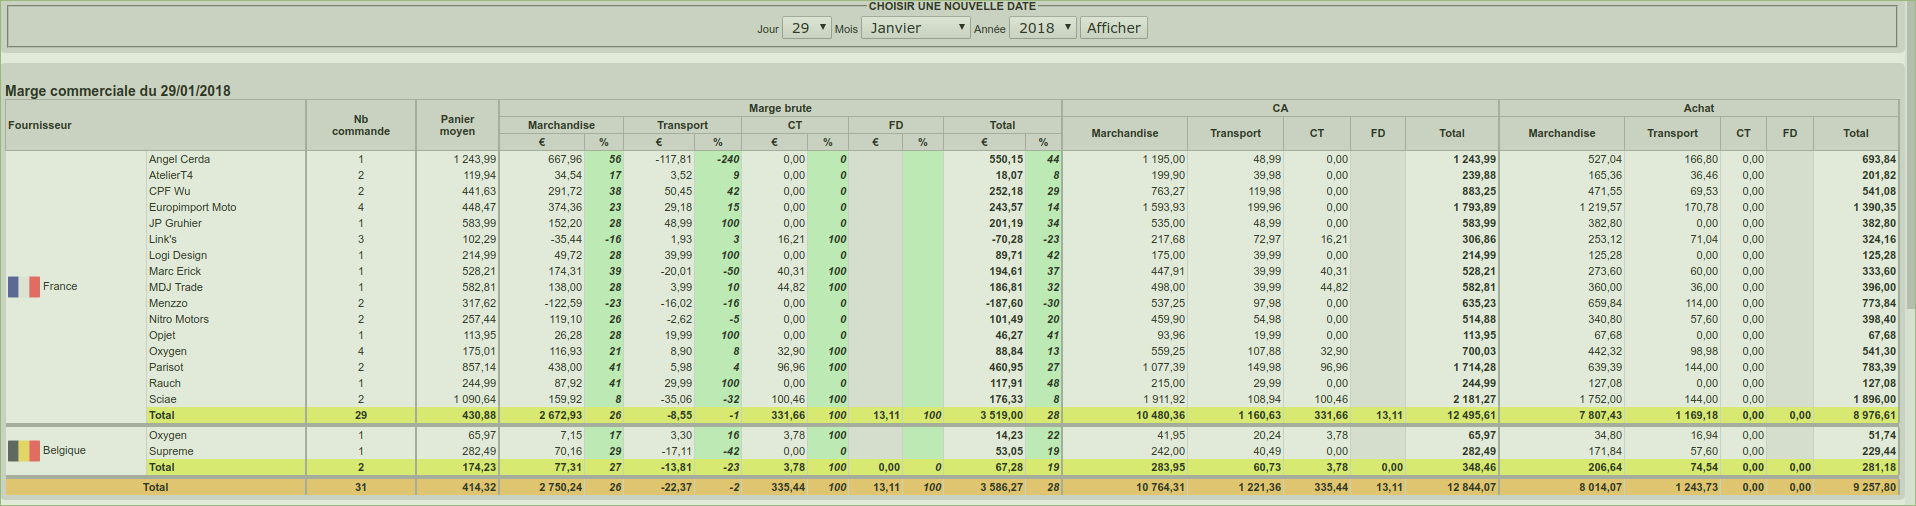Click Angel Cerda's panier moyen 1 243,99
Viewport: 1916px width, 506px height.
[474, 159]
